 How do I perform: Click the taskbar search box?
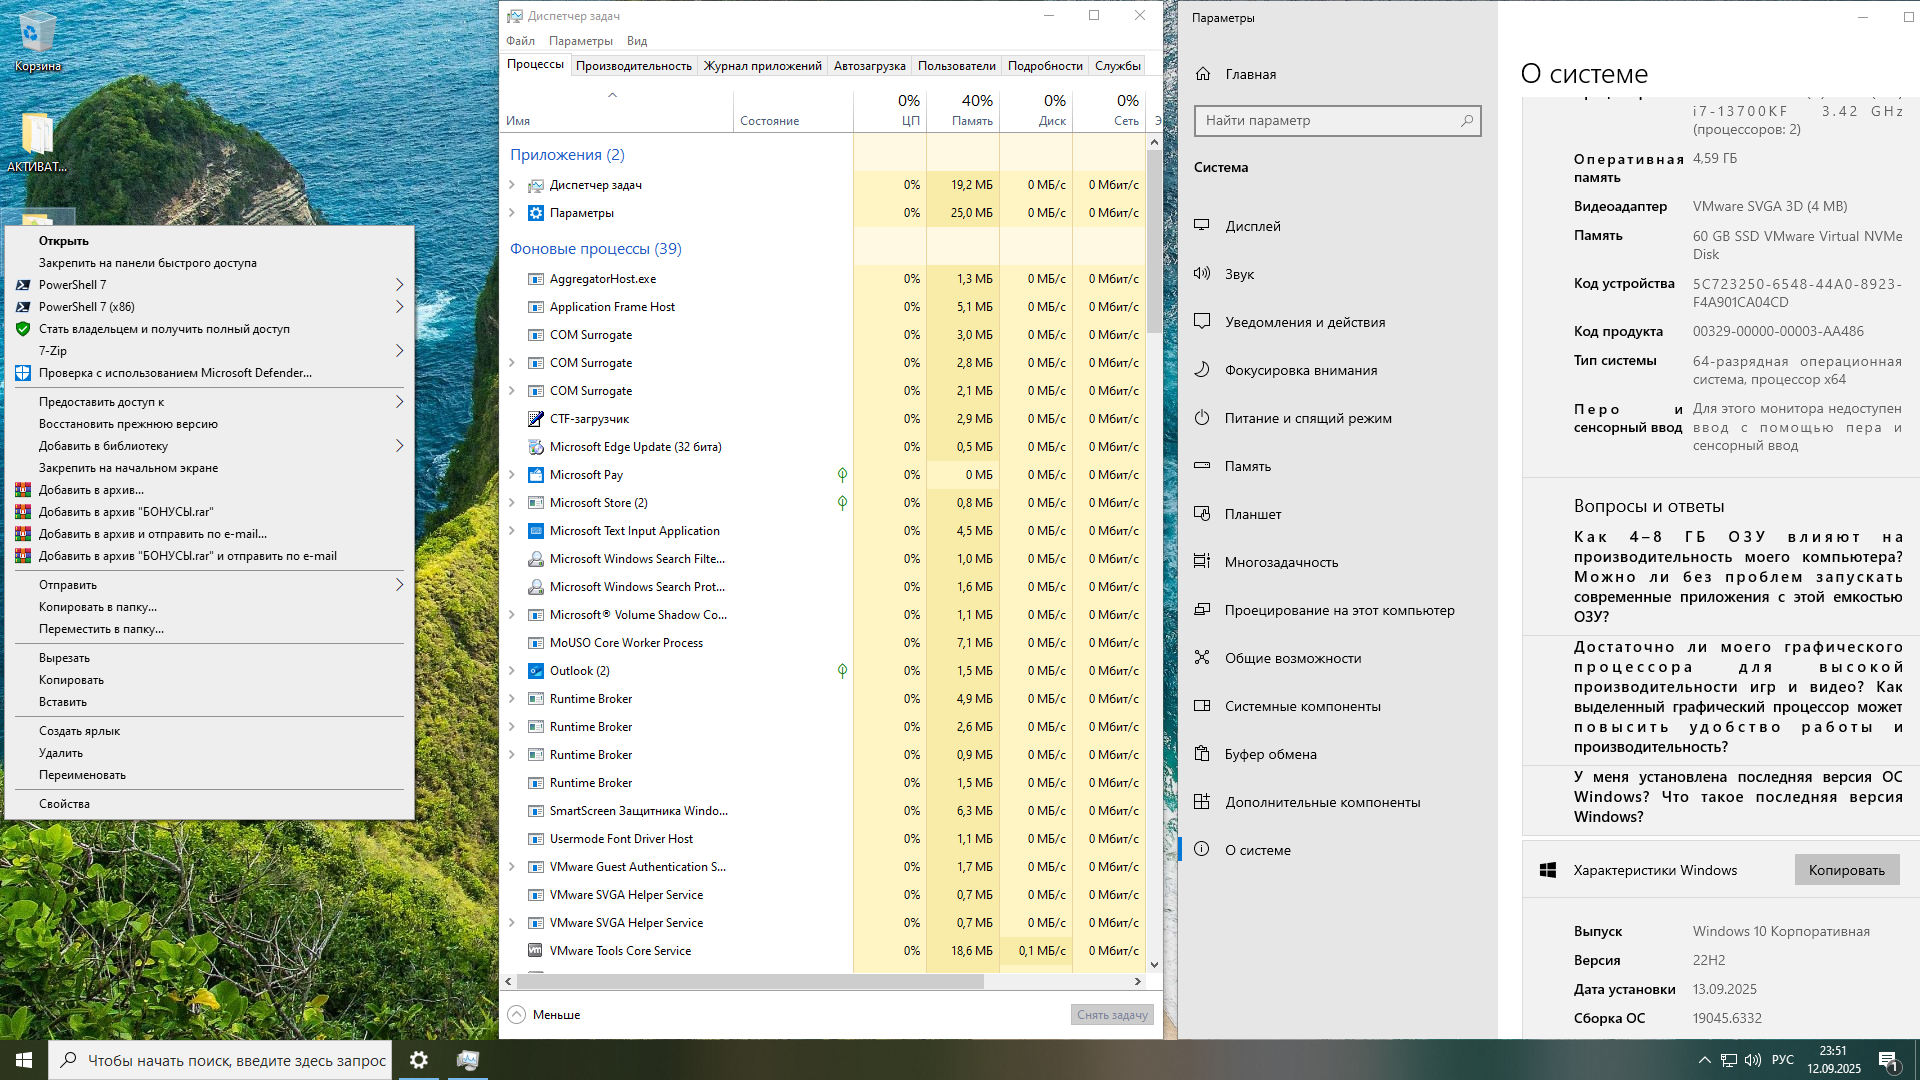(220, 1060)
